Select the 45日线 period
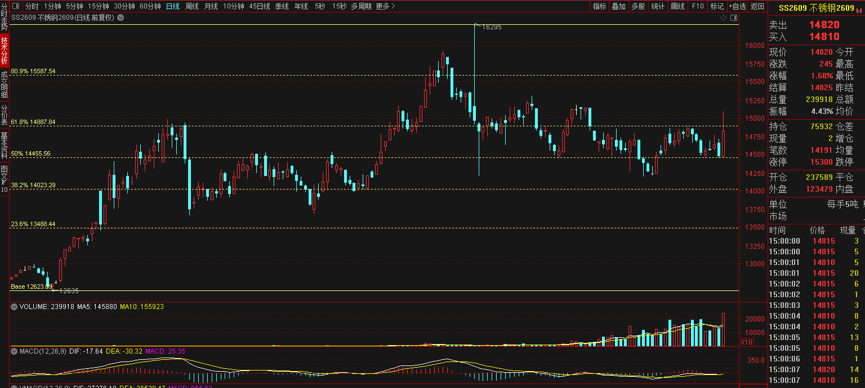Screen dimensions: 865x388 point(260,7)
